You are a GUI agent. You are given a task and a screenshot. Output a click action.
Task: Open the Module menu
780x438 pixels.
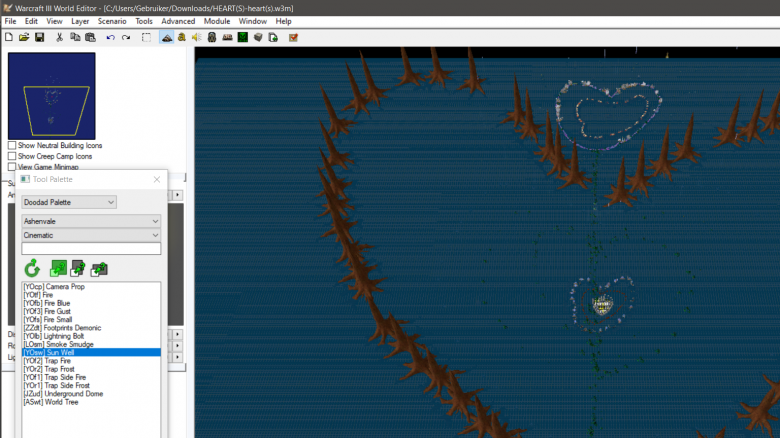pos(217,21)
